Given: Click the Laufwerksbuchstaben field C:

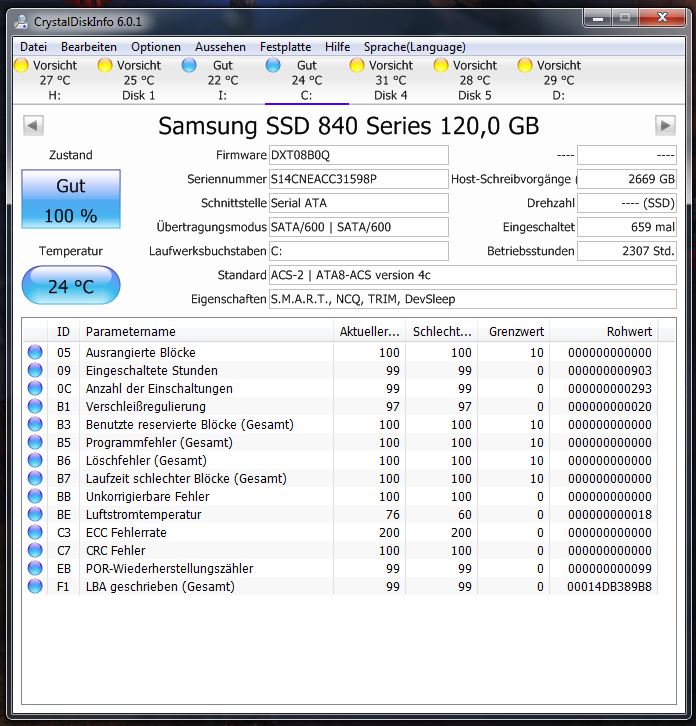Looking at the screenshot, I should [x=358, y=251].
